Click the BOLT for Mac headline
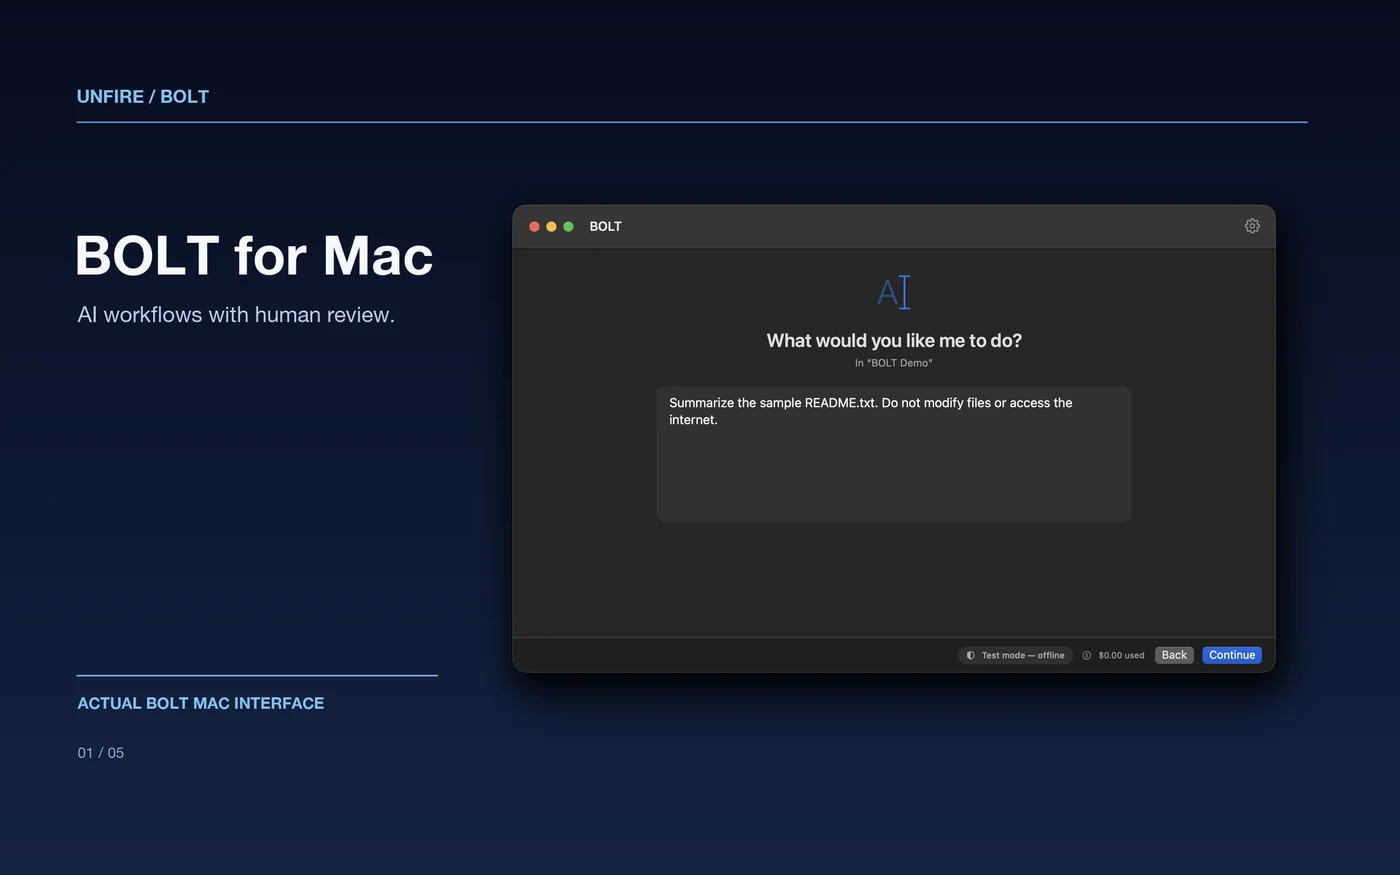Screen dimensions: 1400x875 (x=254, y=255)
